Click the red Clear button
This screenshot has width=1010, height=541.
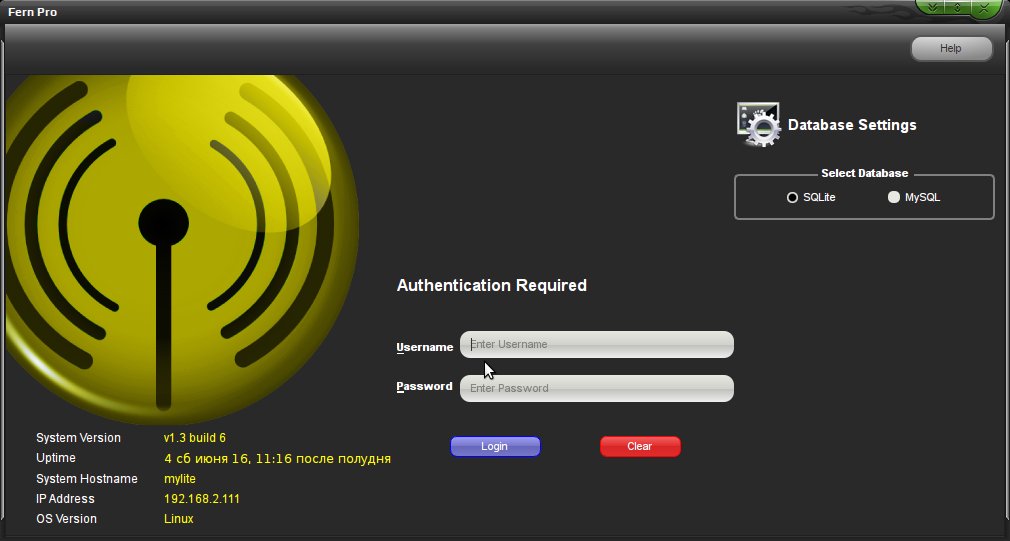click(640, 446)
